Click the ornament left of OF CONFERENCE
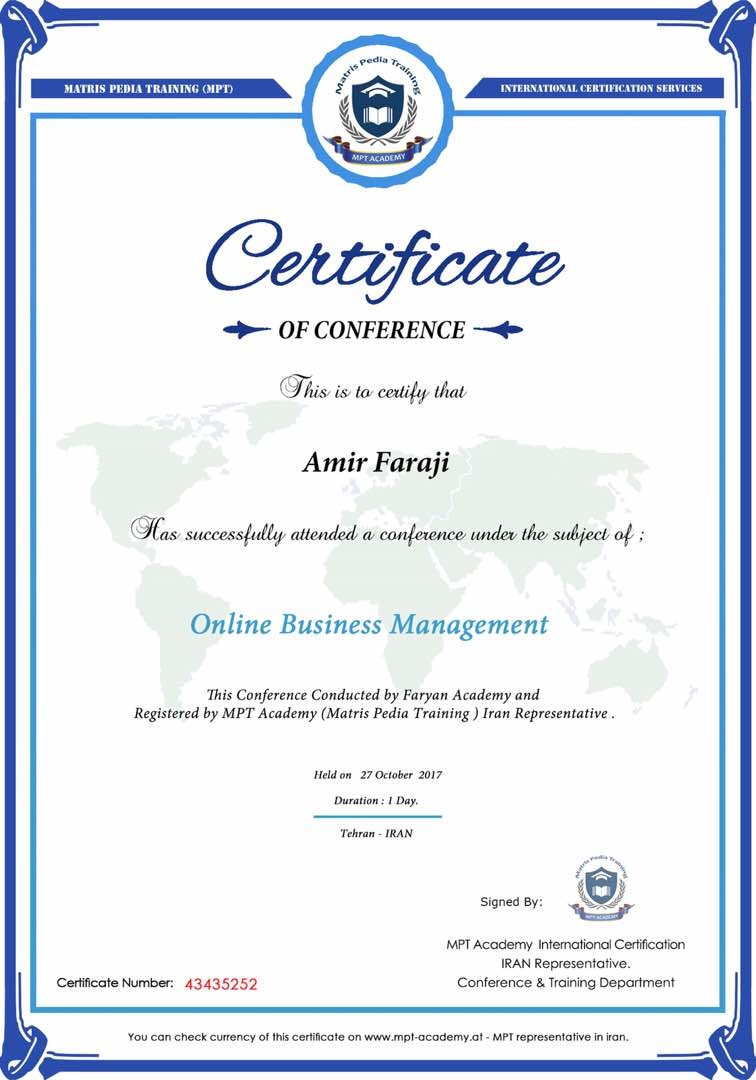 click(247, 329)
